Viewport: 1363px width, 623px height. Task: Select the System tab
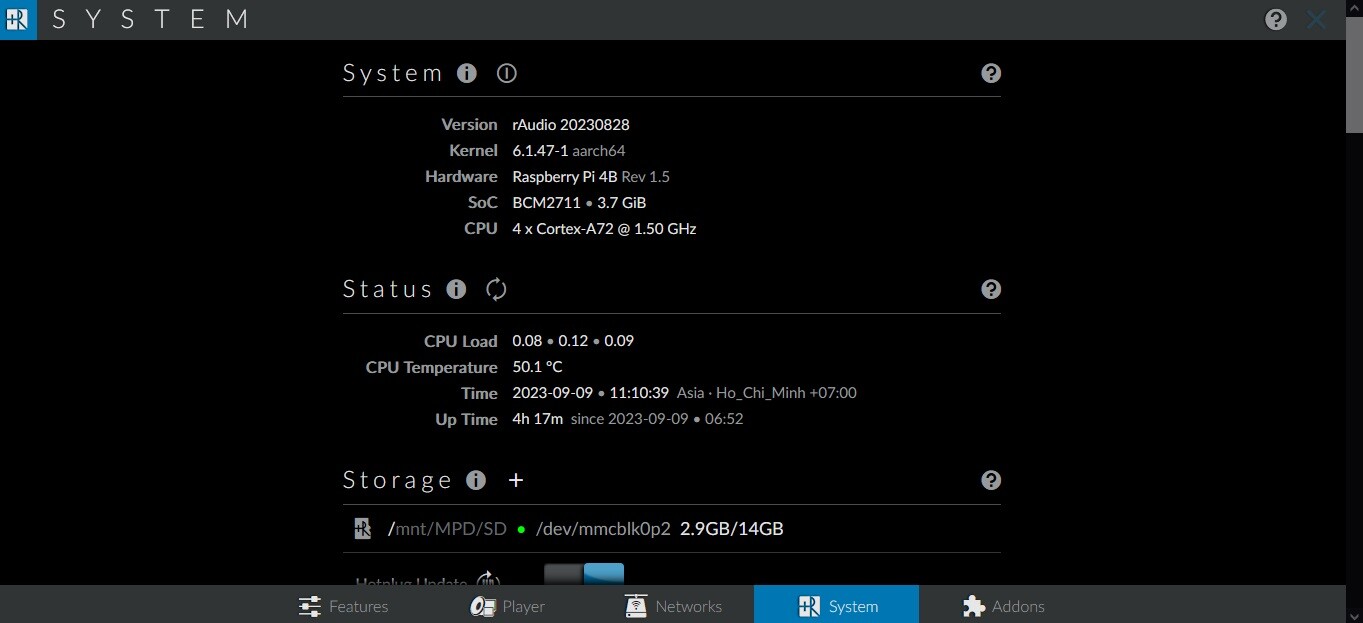836,605
